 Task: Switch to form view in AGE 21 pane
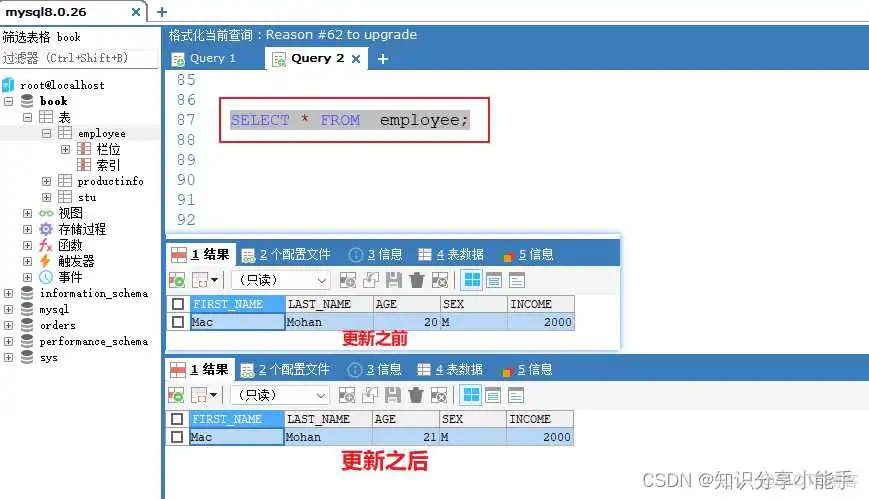pyautogui.click(x=493, y=395)
